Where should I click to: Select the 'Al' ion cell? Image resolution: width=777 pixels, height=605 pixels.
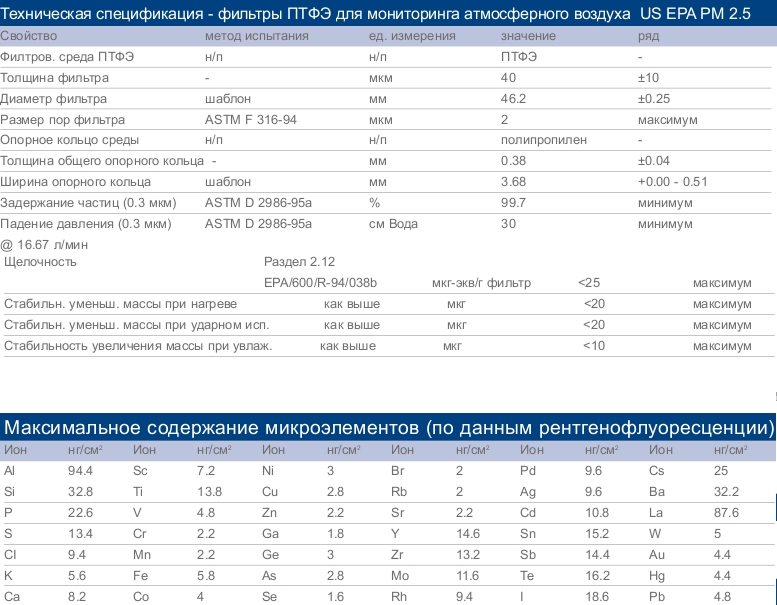coord(9,471)
